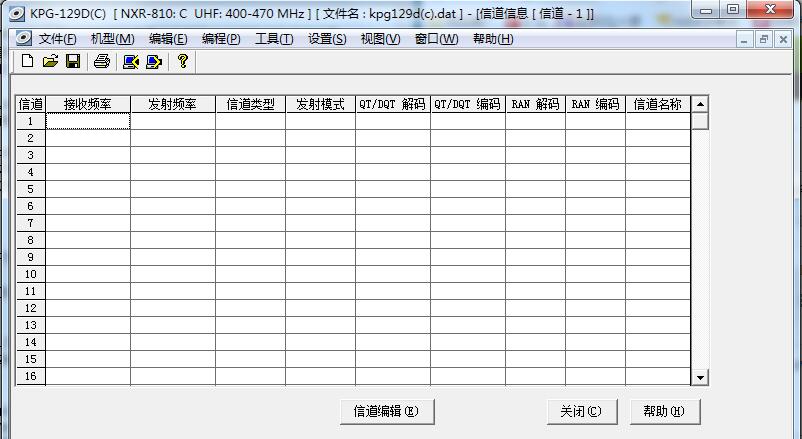Click the scrollbar down arrow of channel table

(x=700, y=377)
